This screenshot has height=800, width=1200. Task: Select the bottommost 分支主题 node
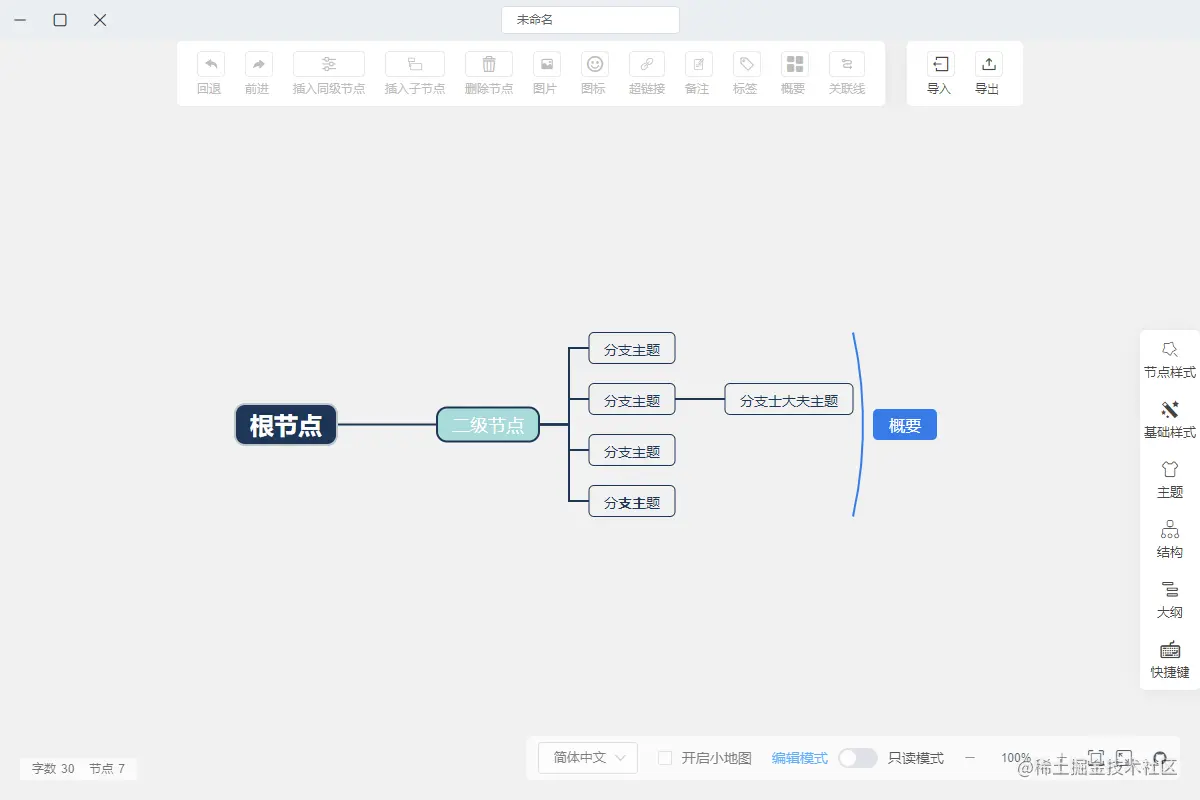click(632, 502)
